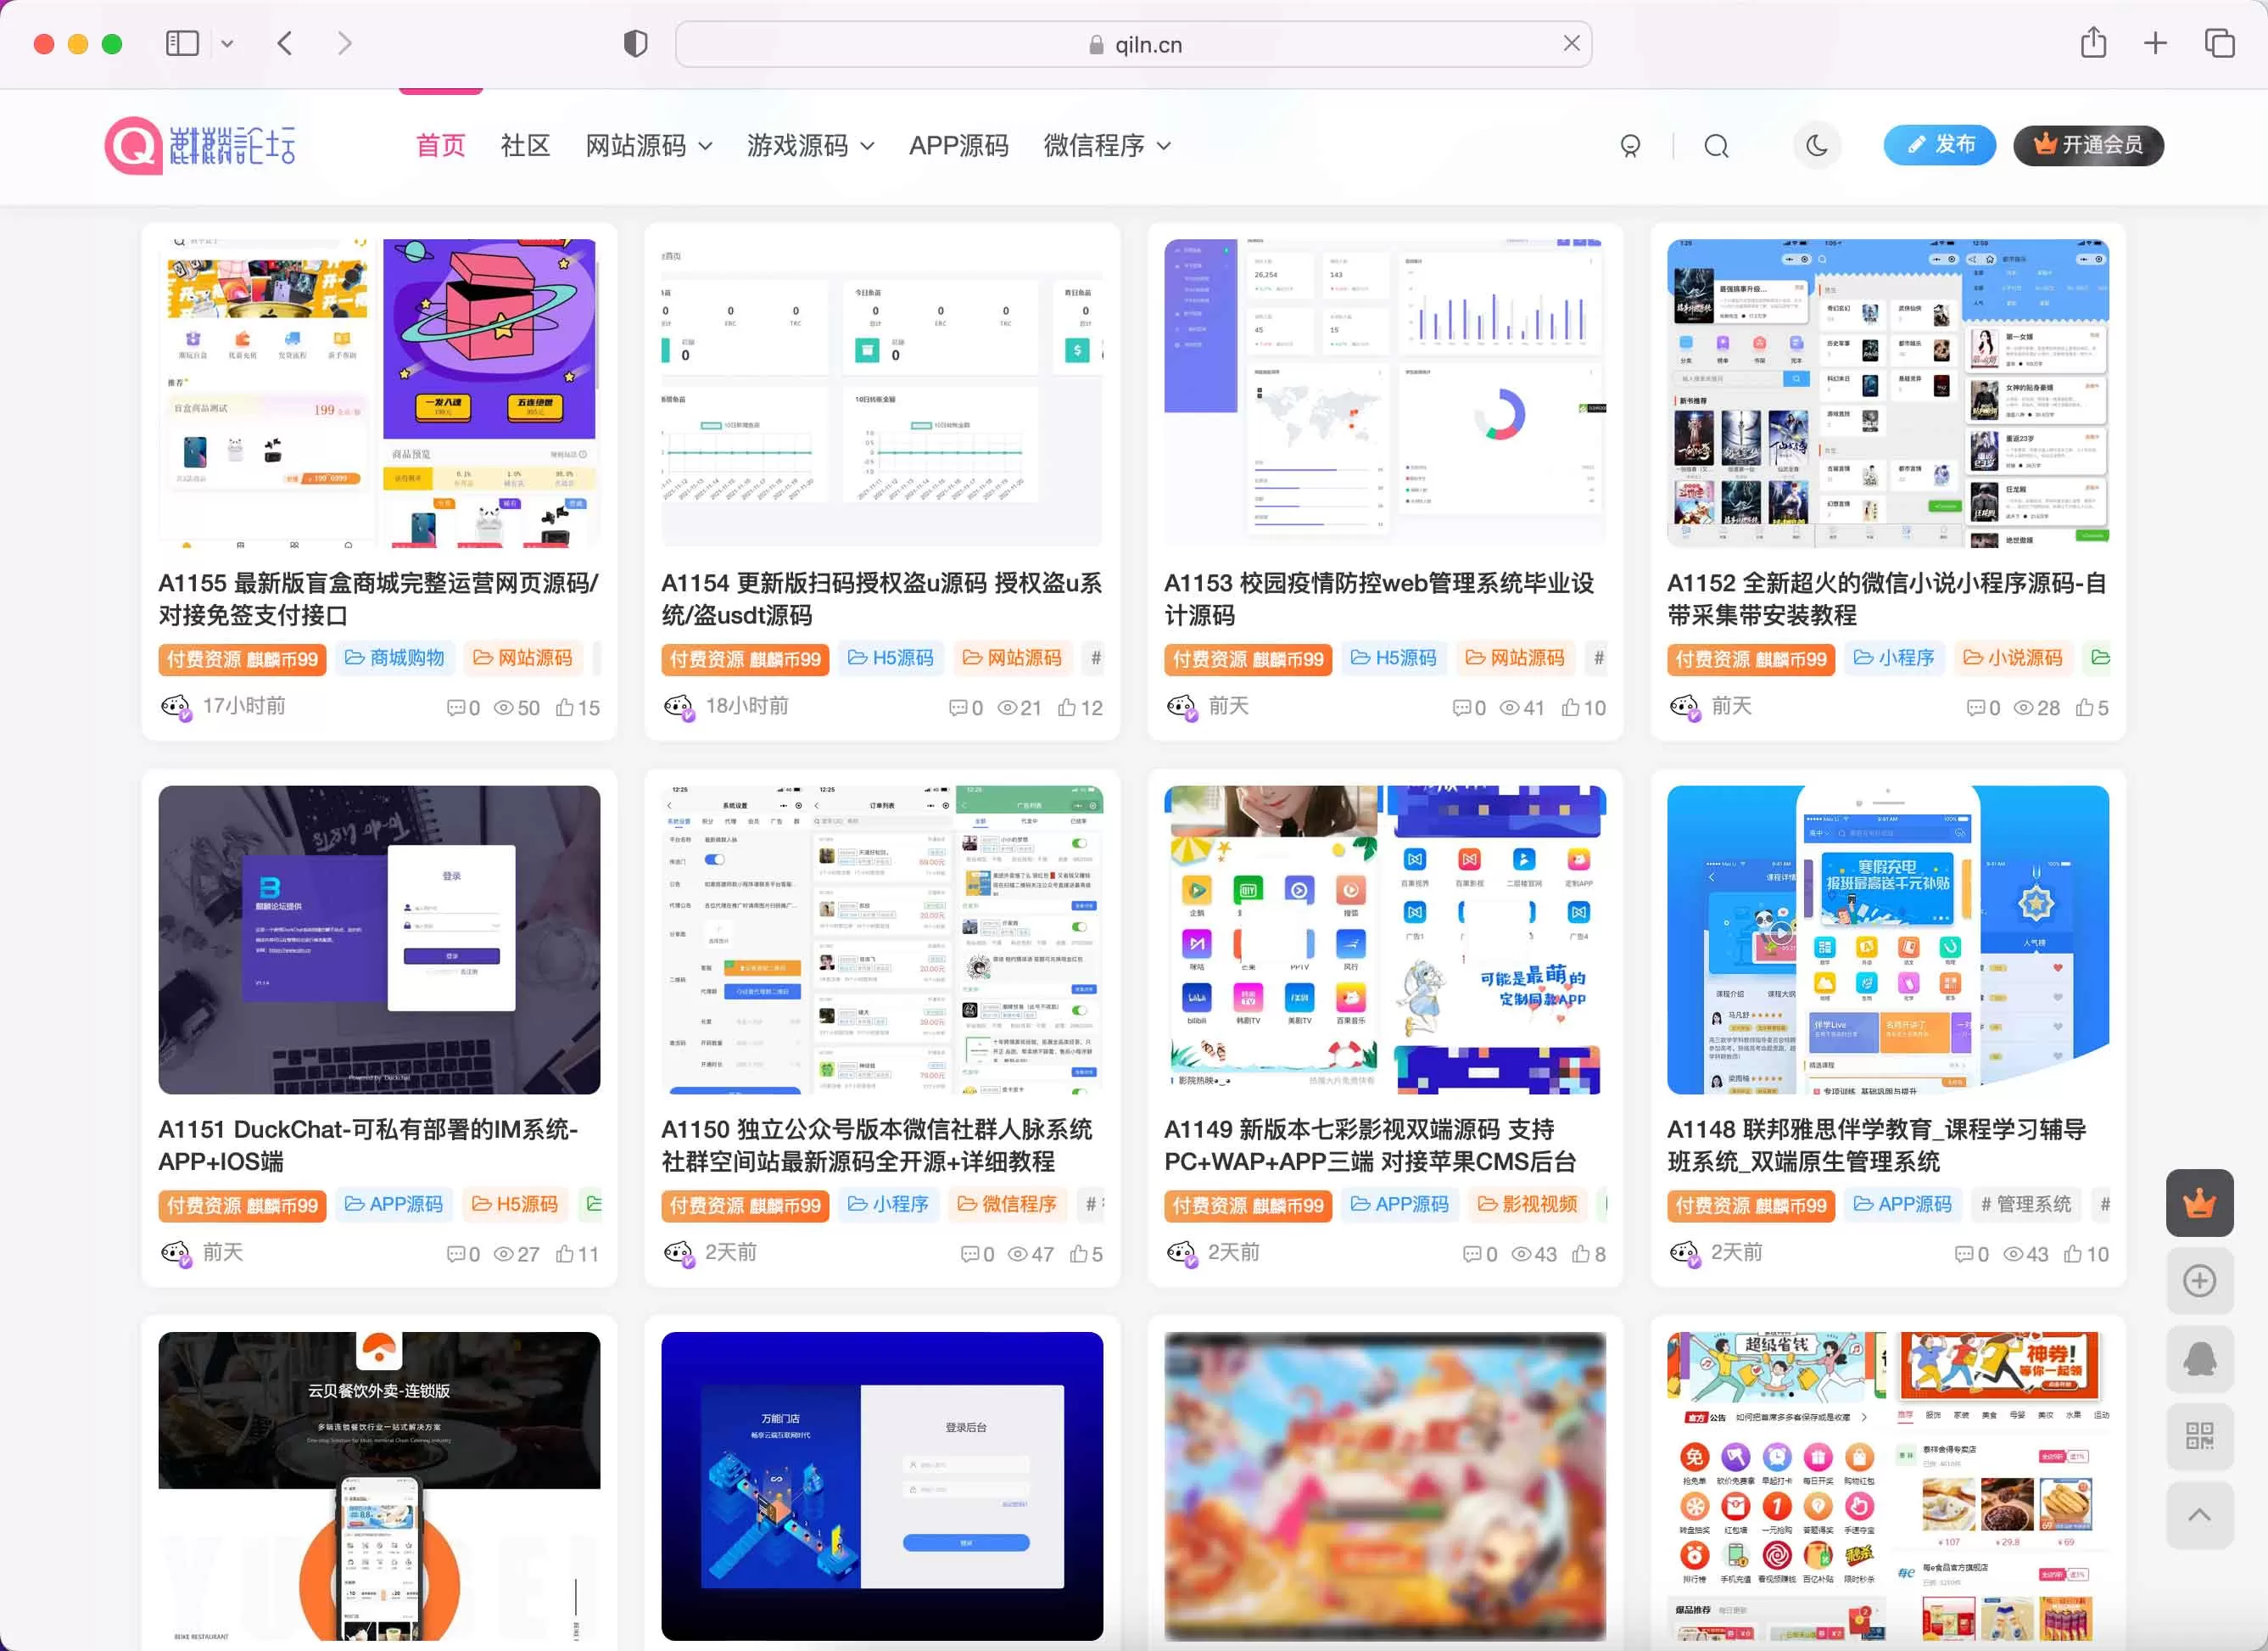Click the 万能门店 login thumbnail
The image size is (2268, 1651).
882,1486
